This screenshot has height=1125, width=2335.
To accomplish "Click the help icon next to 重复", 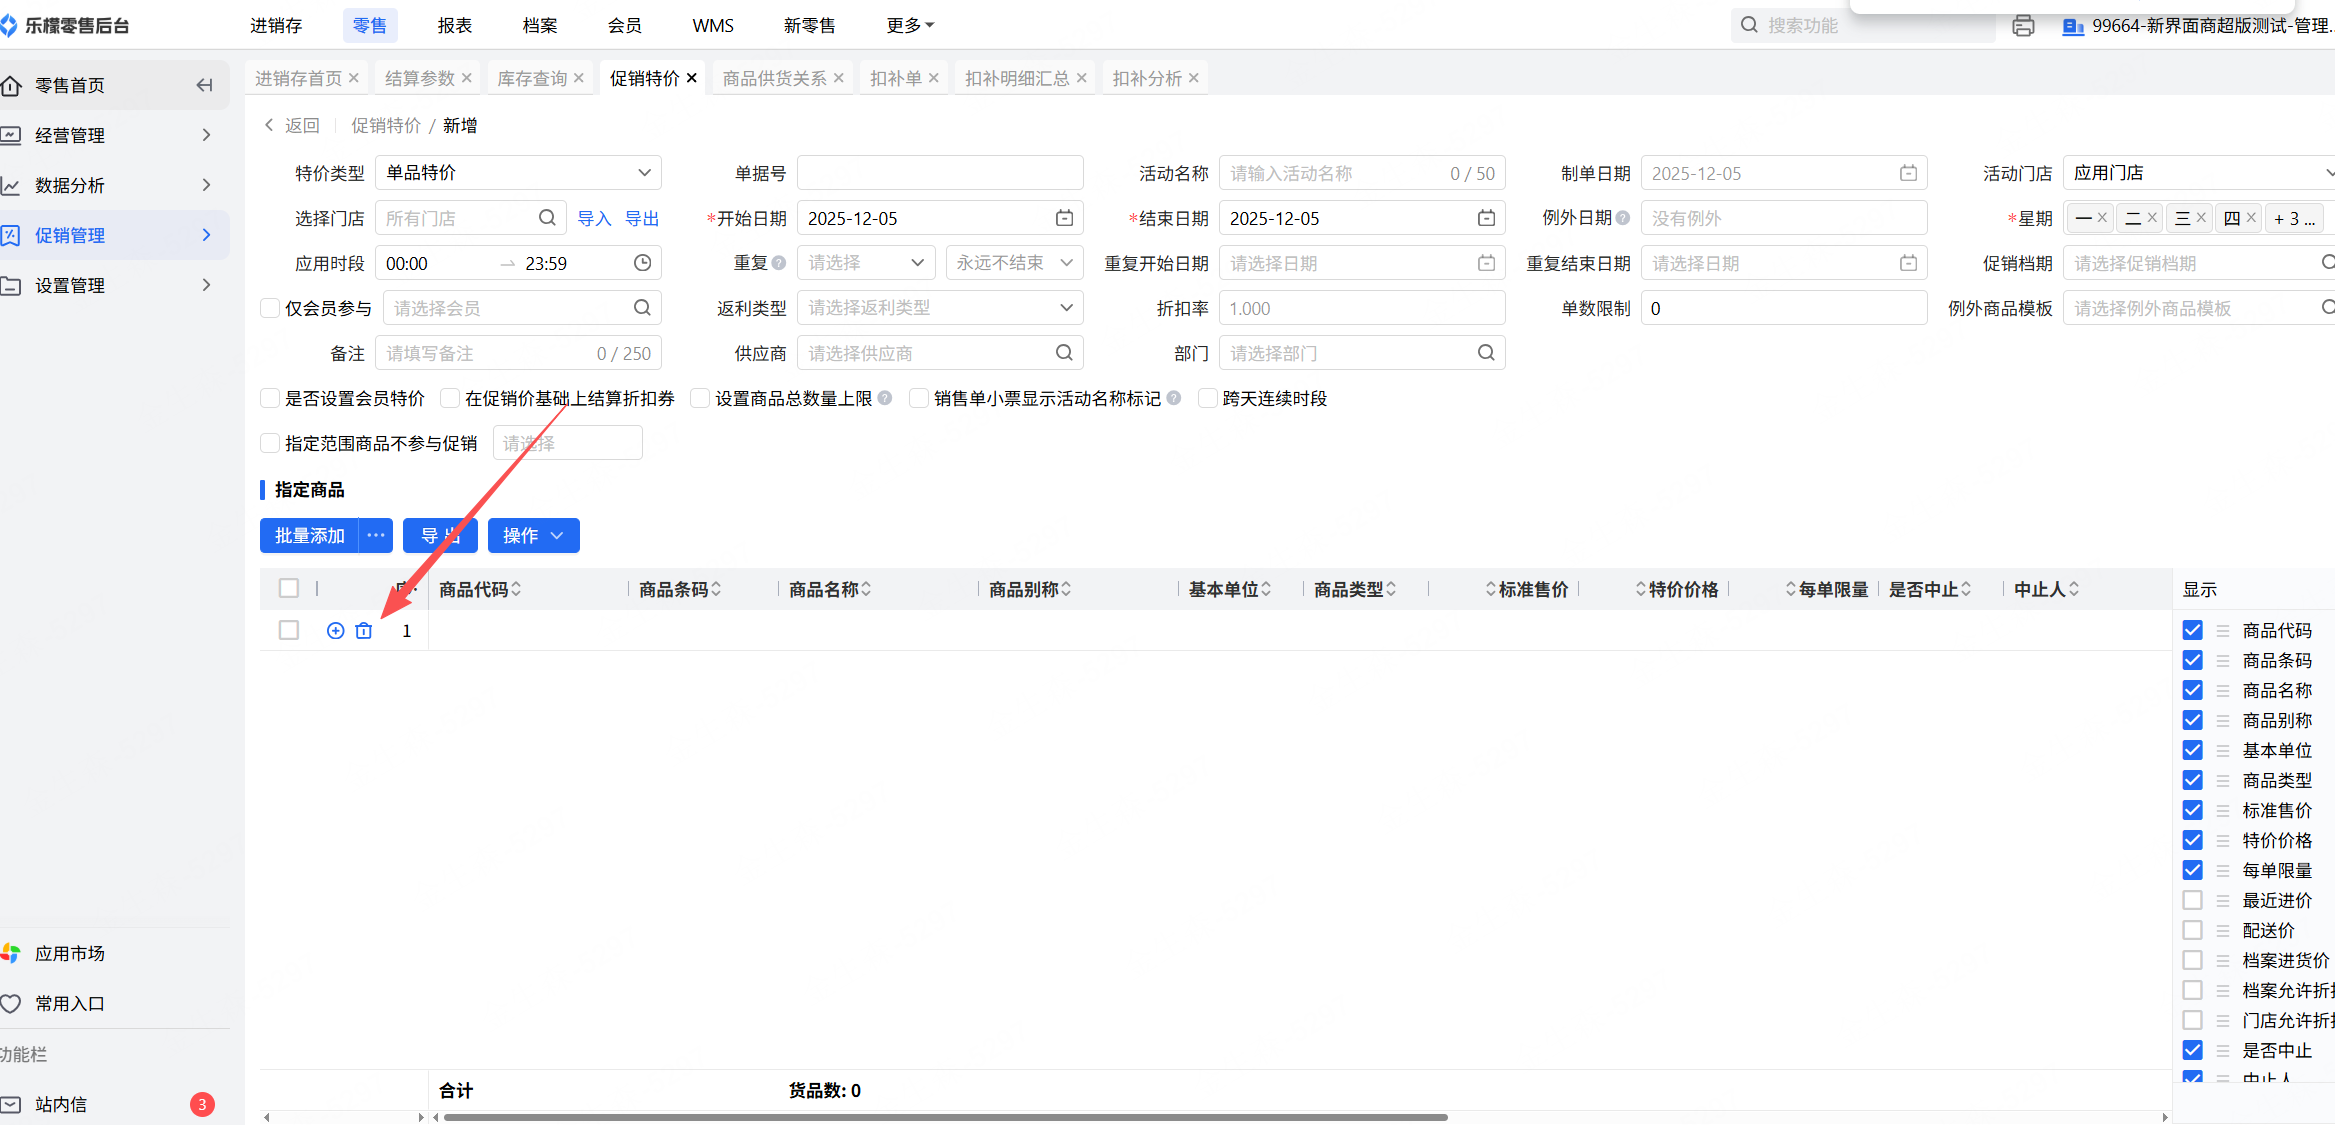I will coord(779,263).
